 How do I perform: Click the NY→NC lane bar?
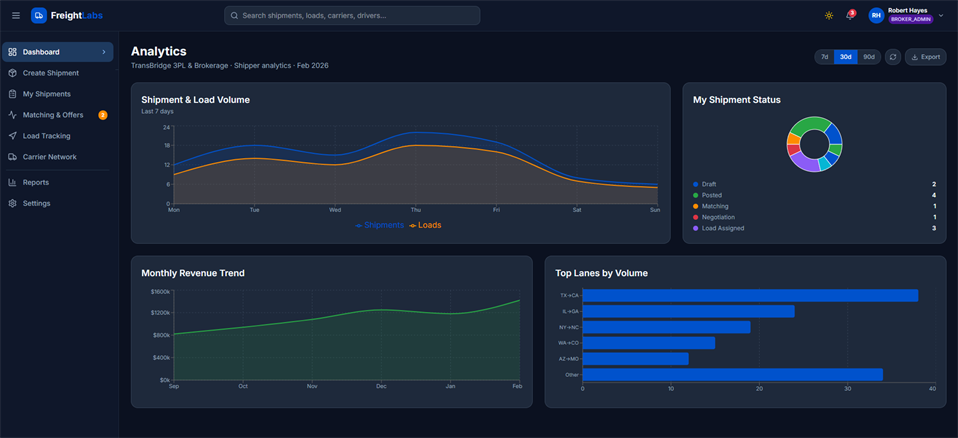point(667,327)
